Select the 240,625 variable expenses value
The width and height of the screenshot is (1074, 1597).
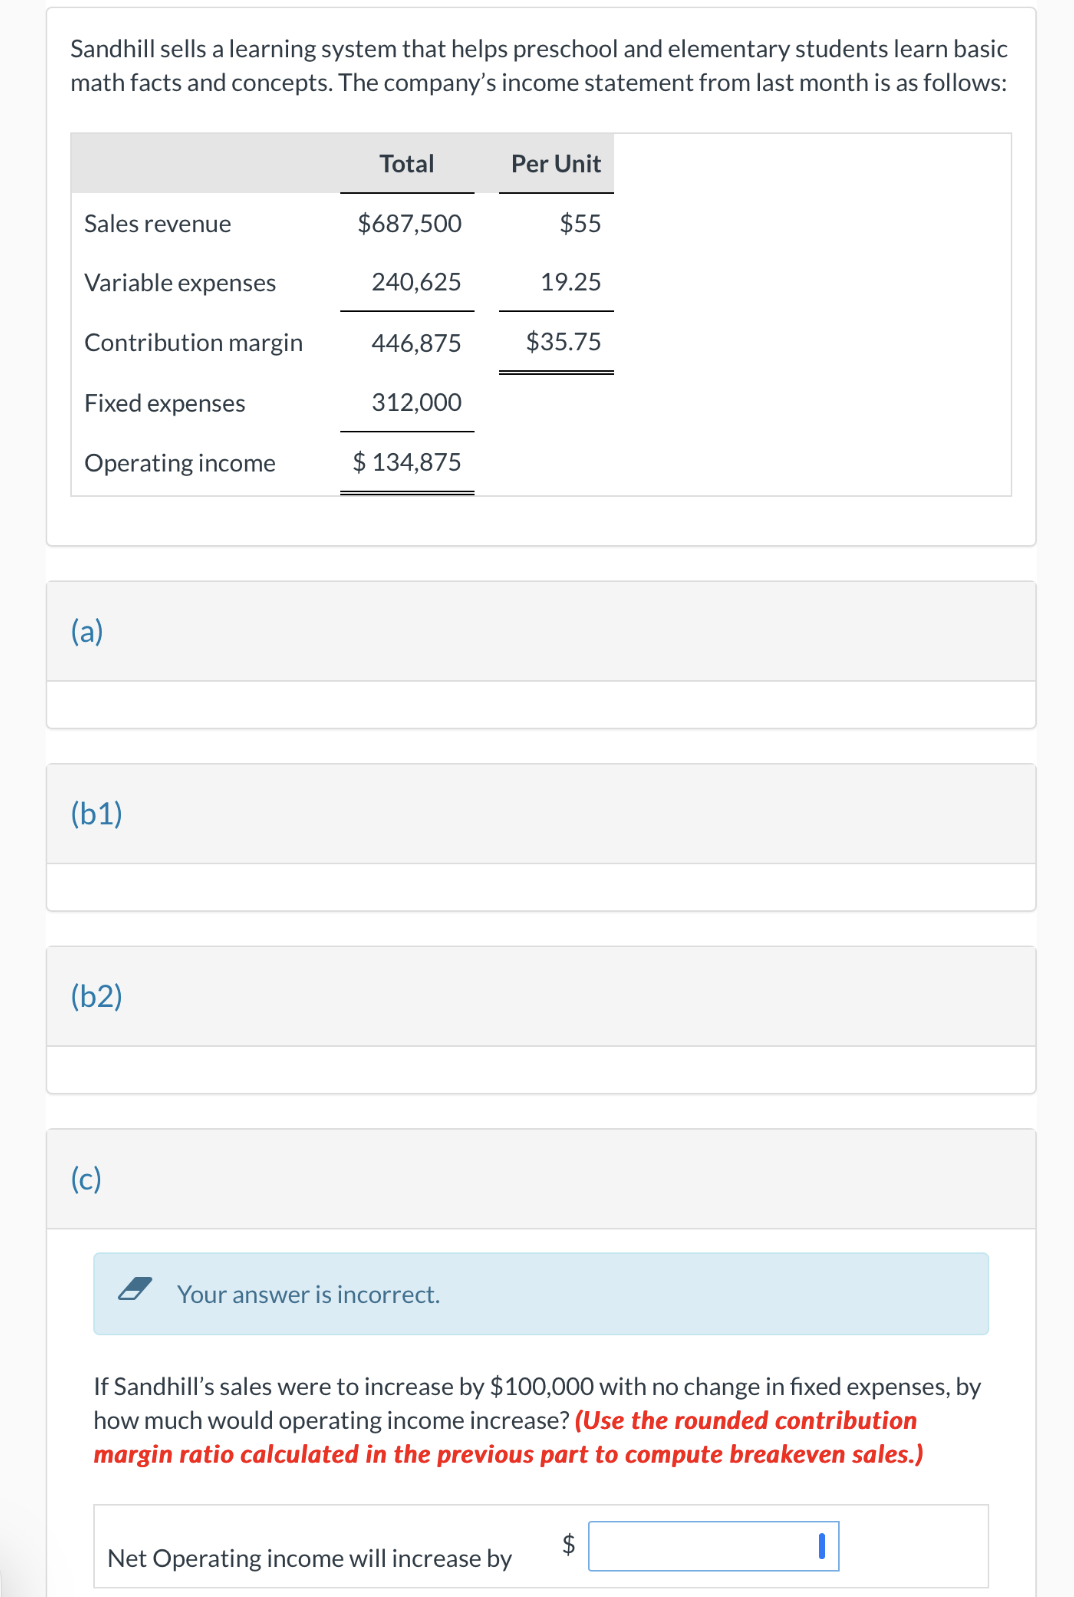(416, 282)
